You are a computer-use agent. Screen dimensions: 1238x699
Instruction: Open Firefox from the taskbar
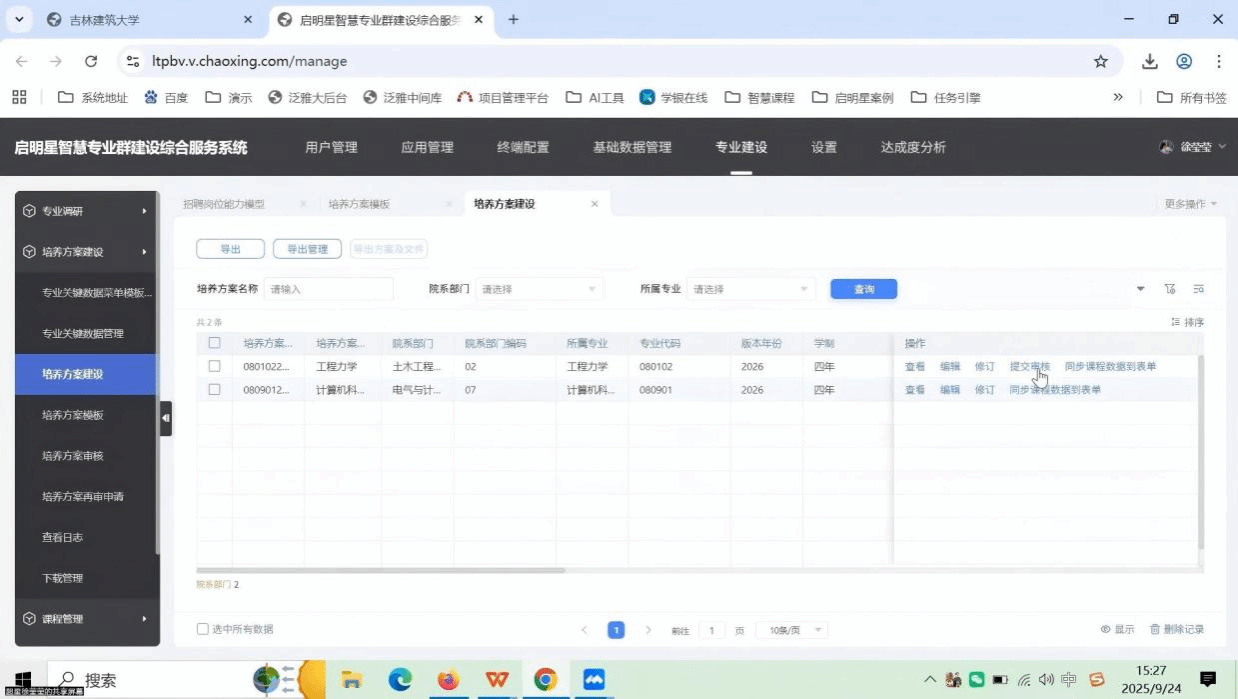coord(448,680)
